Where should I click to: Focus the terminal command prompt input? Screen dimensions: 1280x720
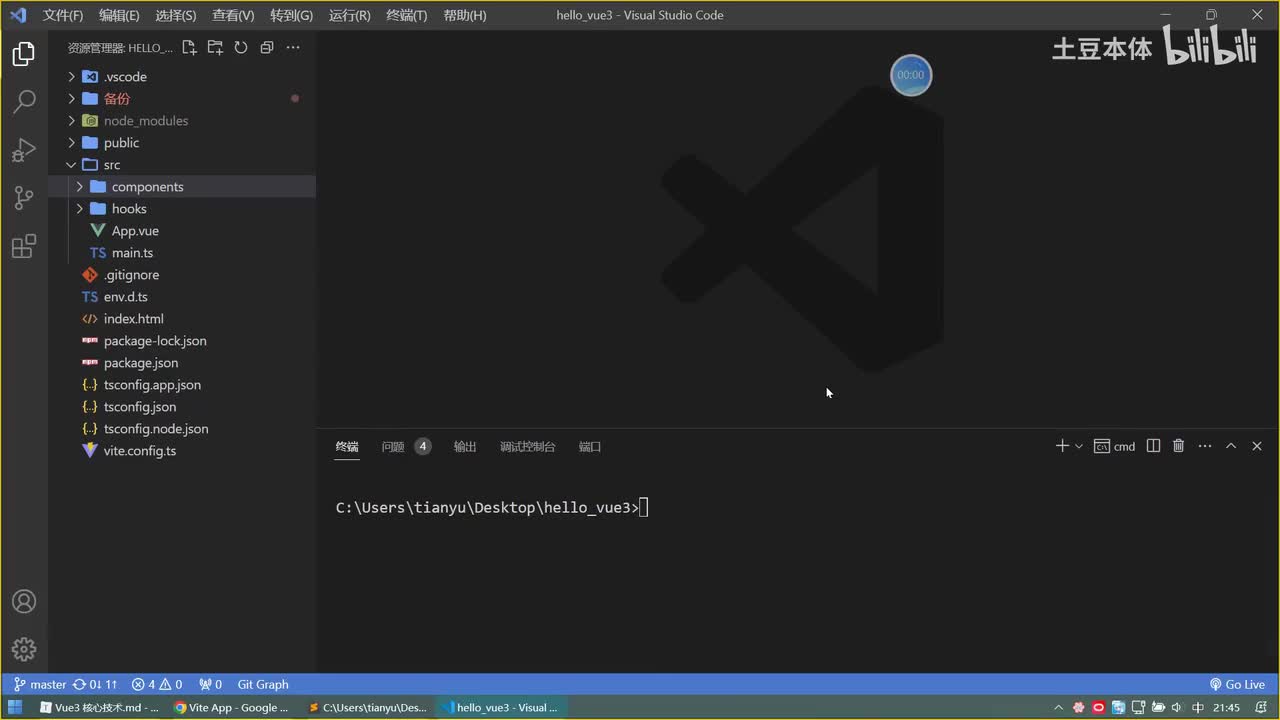coord(644,508)
